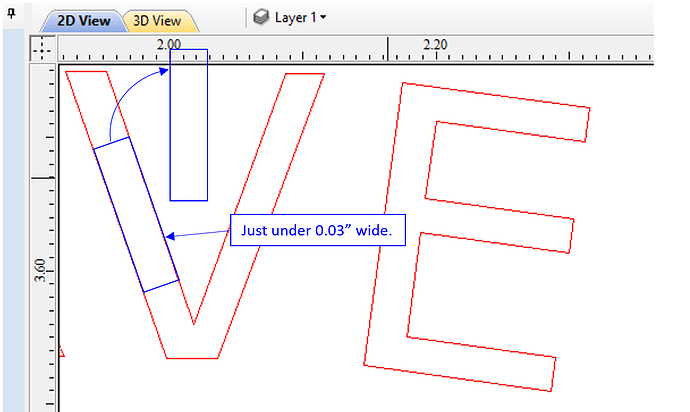Click the "Just under 0.03" wide" text box
Viewport: 690px width, 412px height.
point(317,231)
